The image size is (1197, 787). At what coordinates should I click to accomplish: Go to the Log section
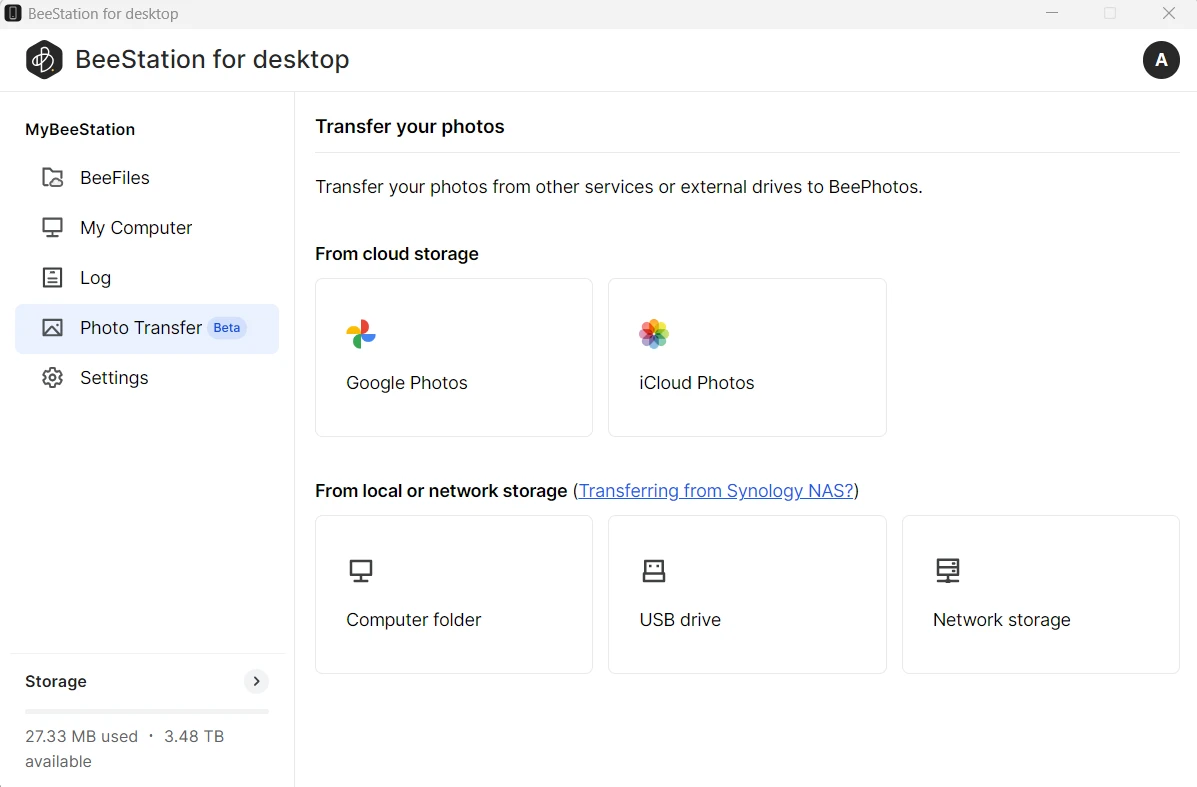95,278
